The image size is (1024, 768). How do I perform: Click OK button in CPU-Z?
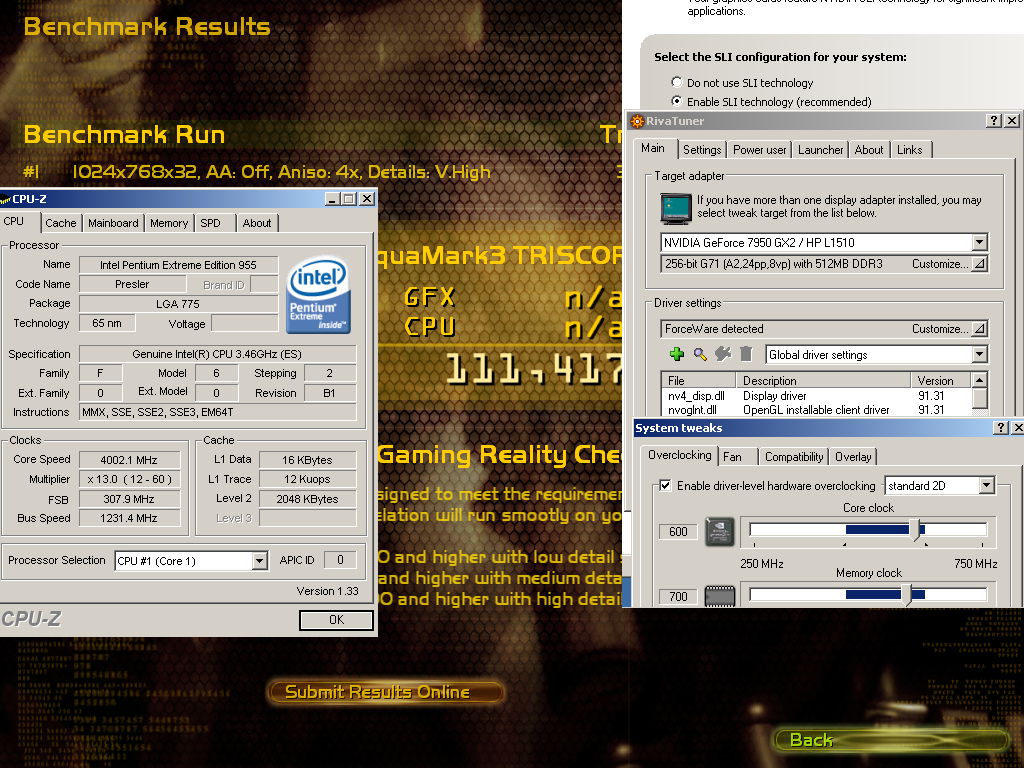pyautogui.click(x=336, y=620)
